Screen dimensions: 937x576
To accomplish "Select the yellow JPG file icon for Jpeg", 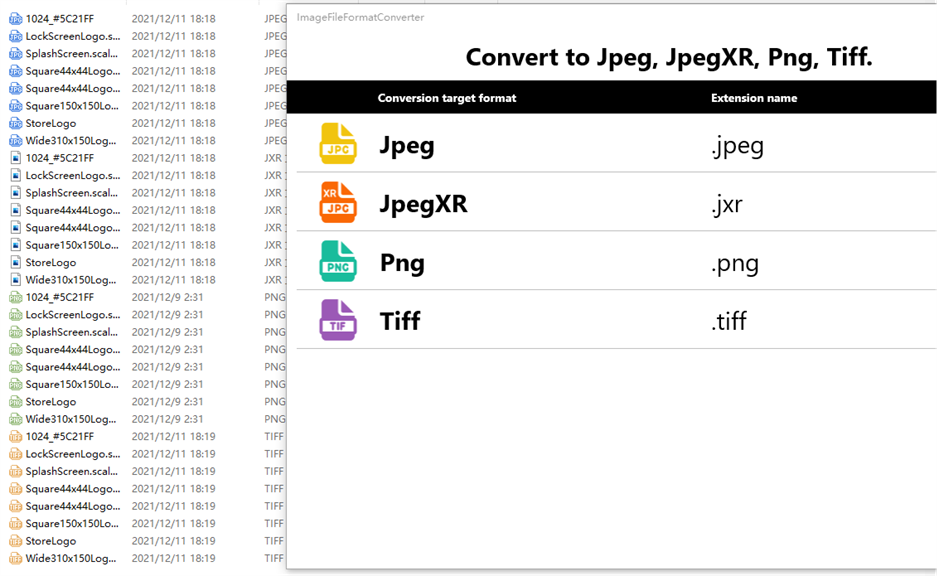I will click(x=338, y=143).
